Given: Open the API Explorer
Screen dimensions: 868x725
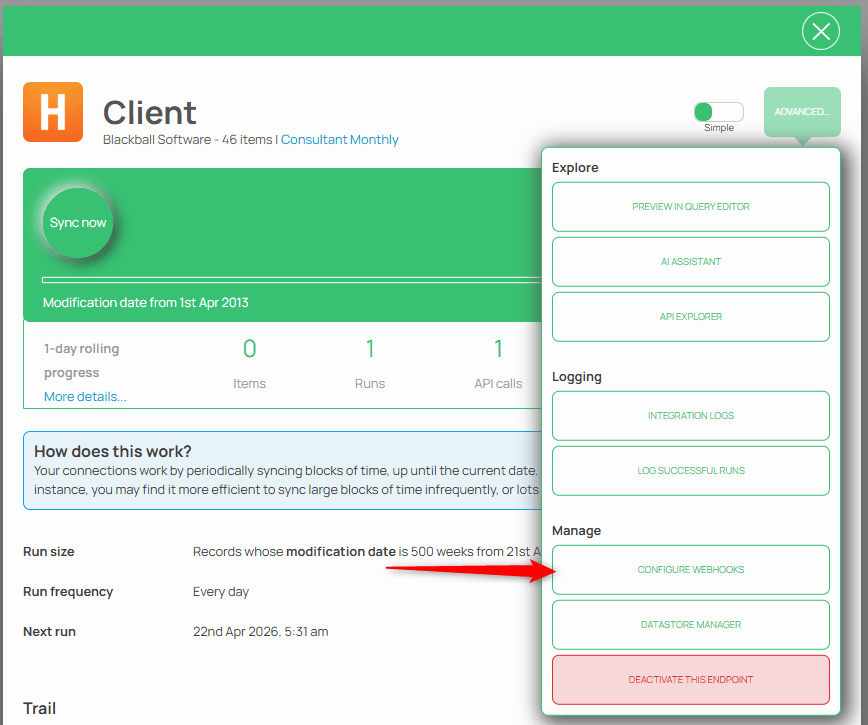Looking at the screenshot, I should tap(690, 317).
